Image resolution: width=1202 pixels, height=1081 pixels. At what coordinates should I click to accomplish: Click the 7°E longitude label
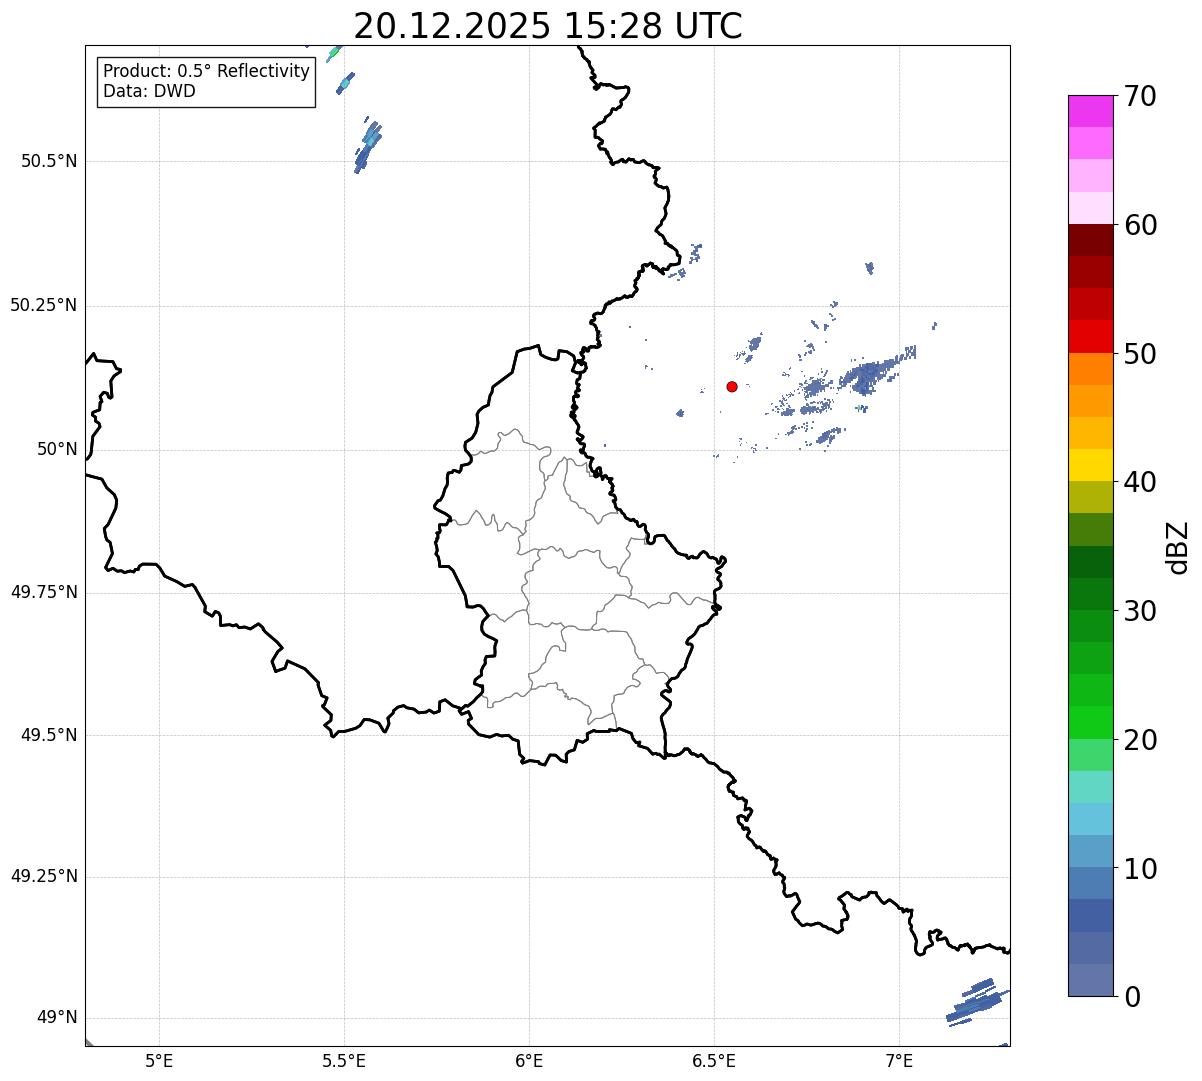coord(899,1060)
